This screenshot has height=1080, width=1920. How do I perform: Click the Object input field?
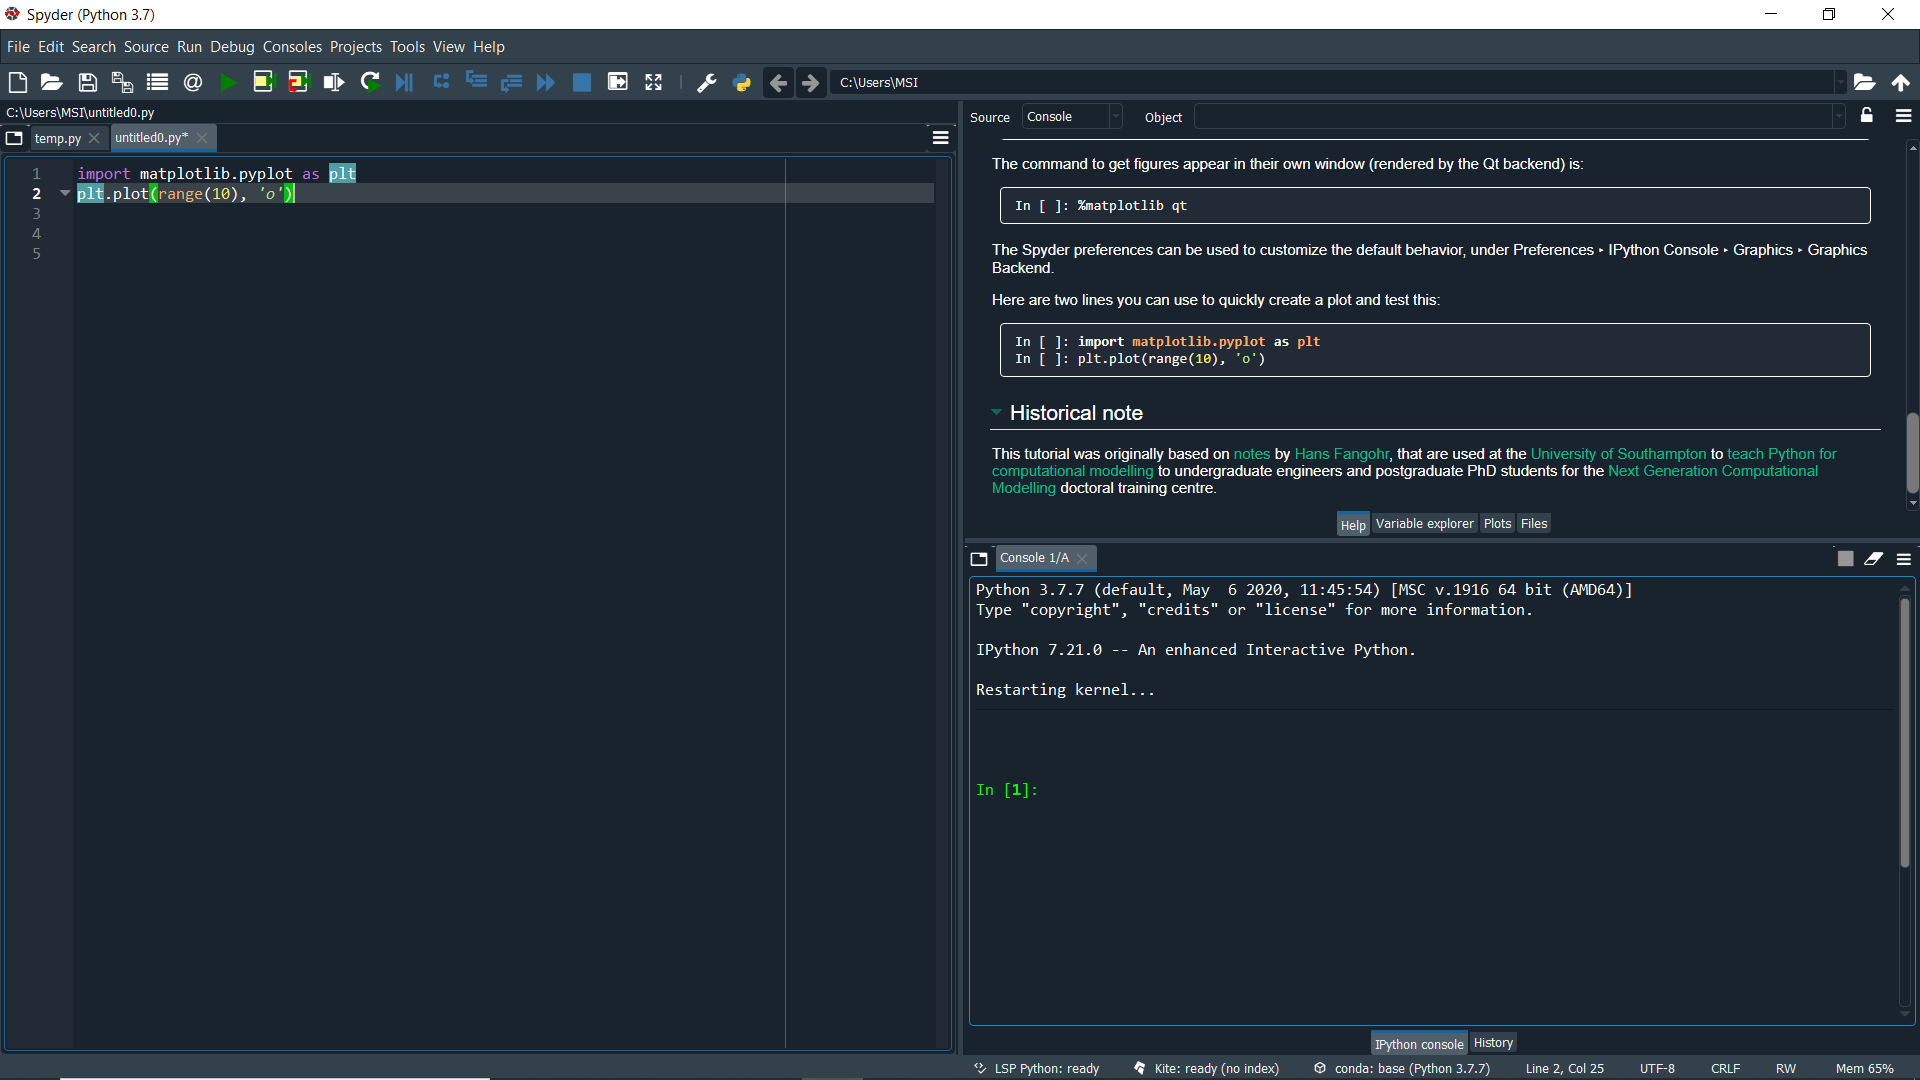(1513, 117)
